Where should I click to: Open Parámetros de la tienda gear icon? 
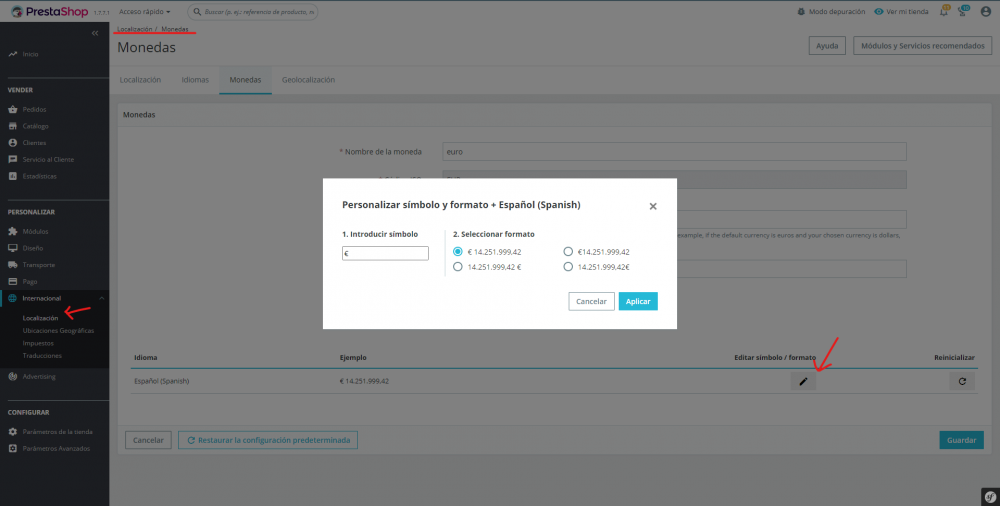pyautogui.click(x=13, y=431)
